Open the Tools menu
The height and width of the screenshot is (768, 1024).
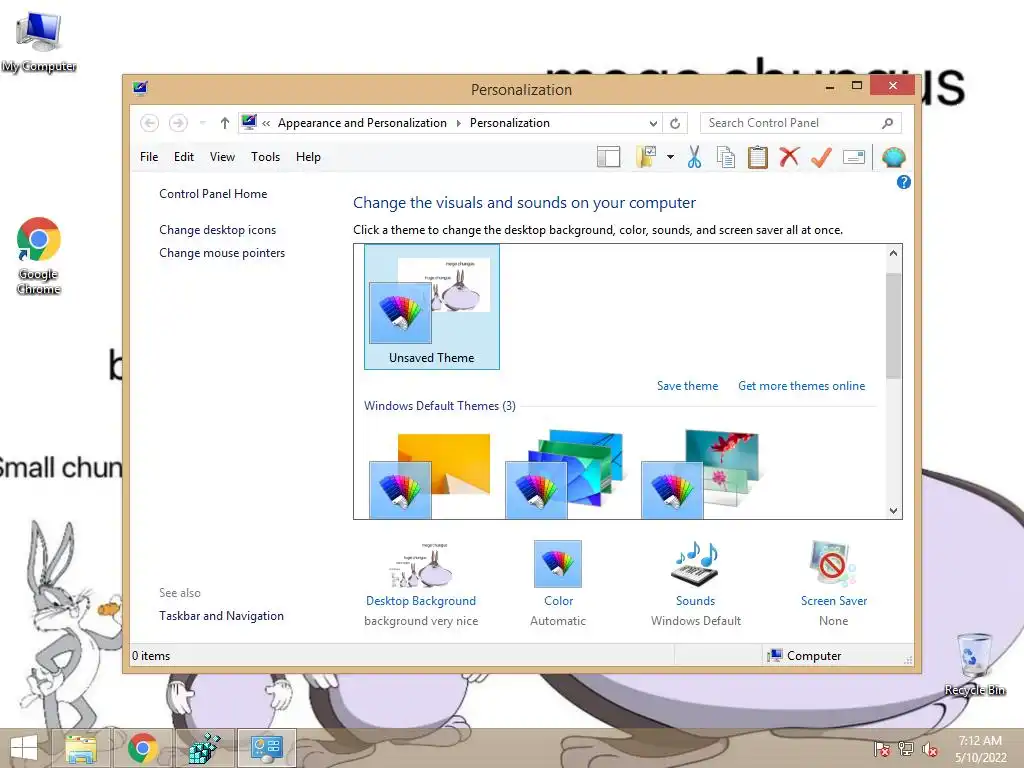click(x=265, y=157)
